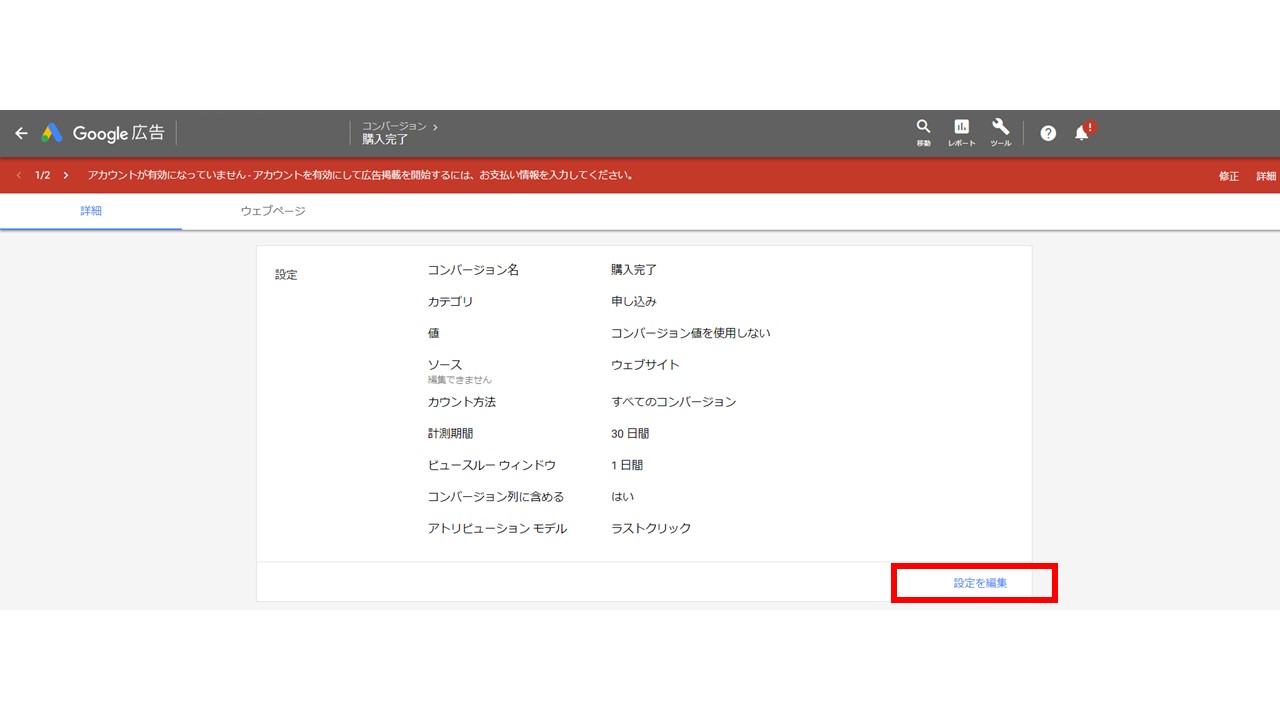Show next alert with right chevron
1280x720 pixels.
(66, 175)
